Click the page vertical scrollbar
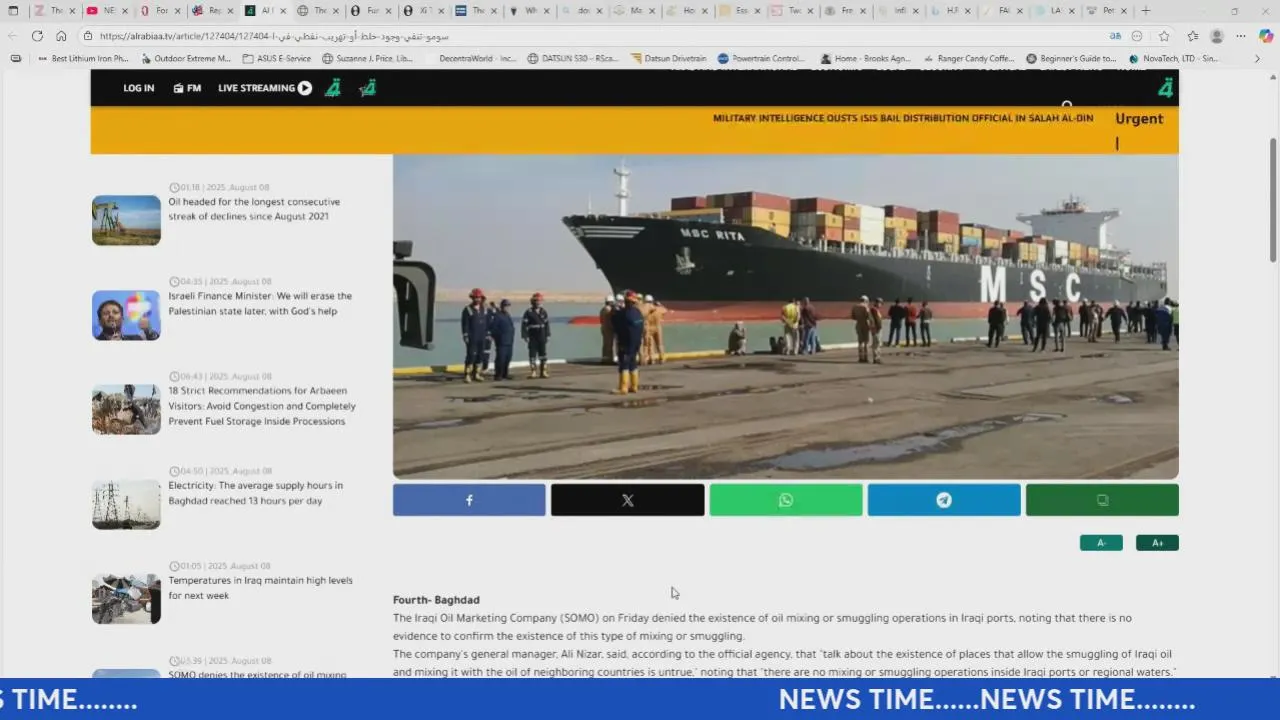The width and height of the screenshot is (1280, 720). pos(1273,200)
